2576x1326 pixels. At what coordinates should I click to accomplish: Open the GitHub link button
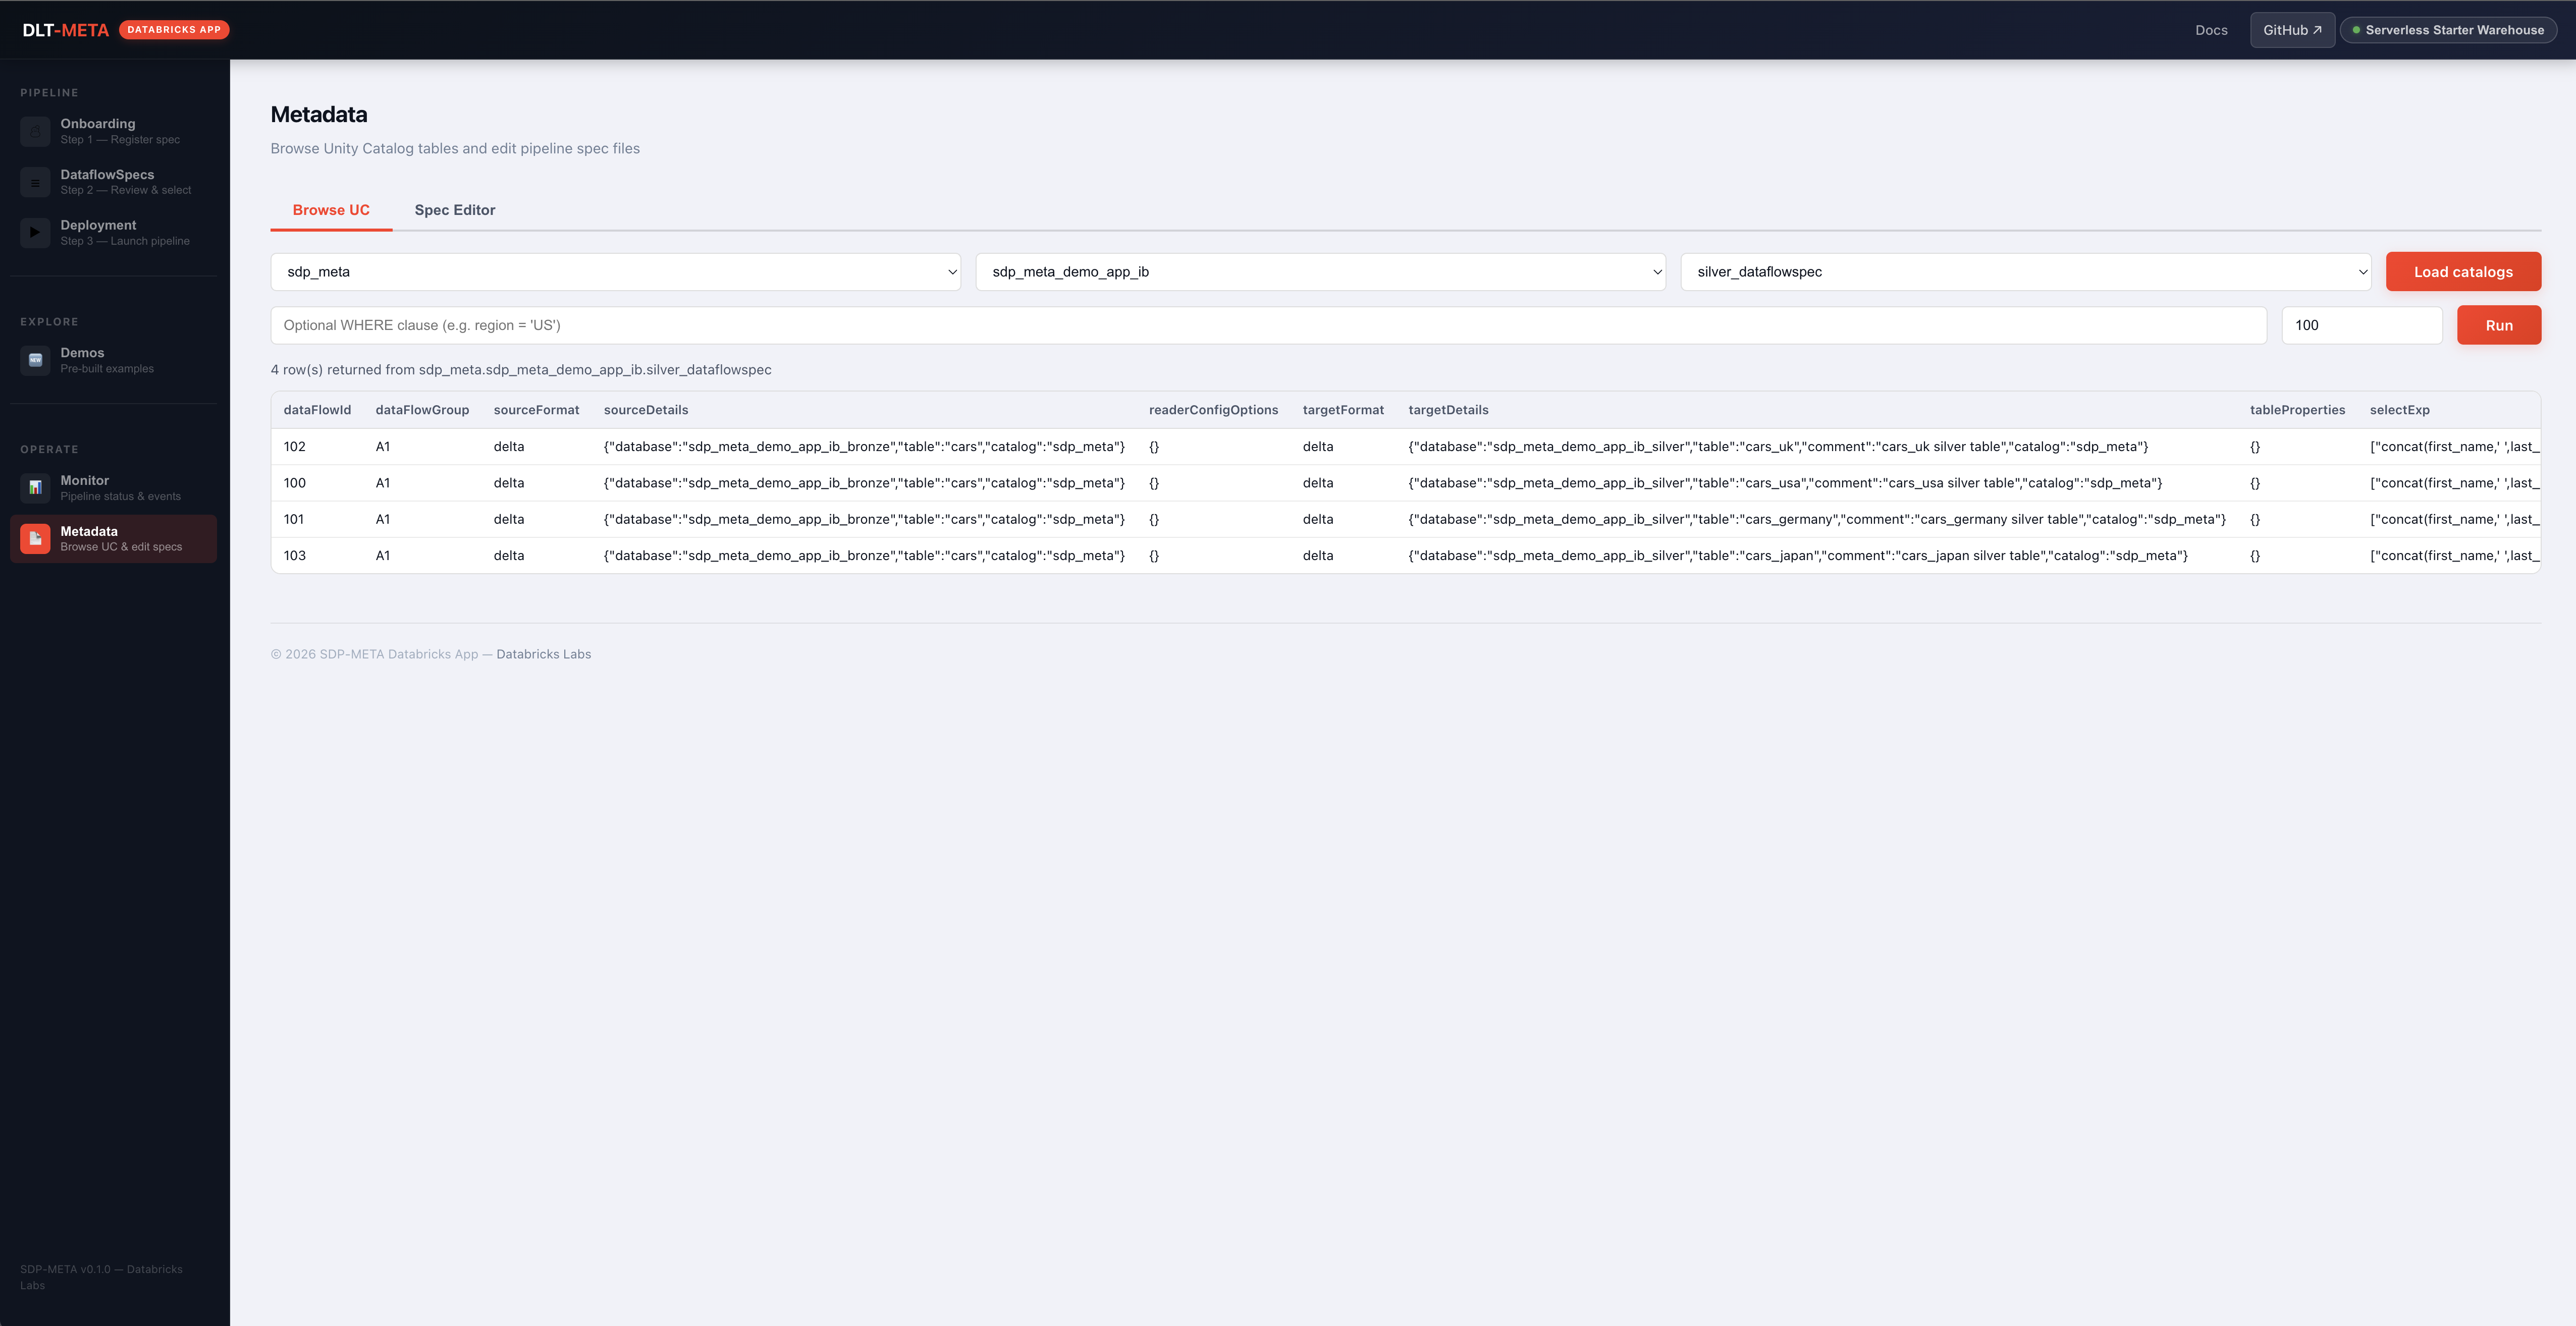pyautogui.click(x=2292, y=30)
